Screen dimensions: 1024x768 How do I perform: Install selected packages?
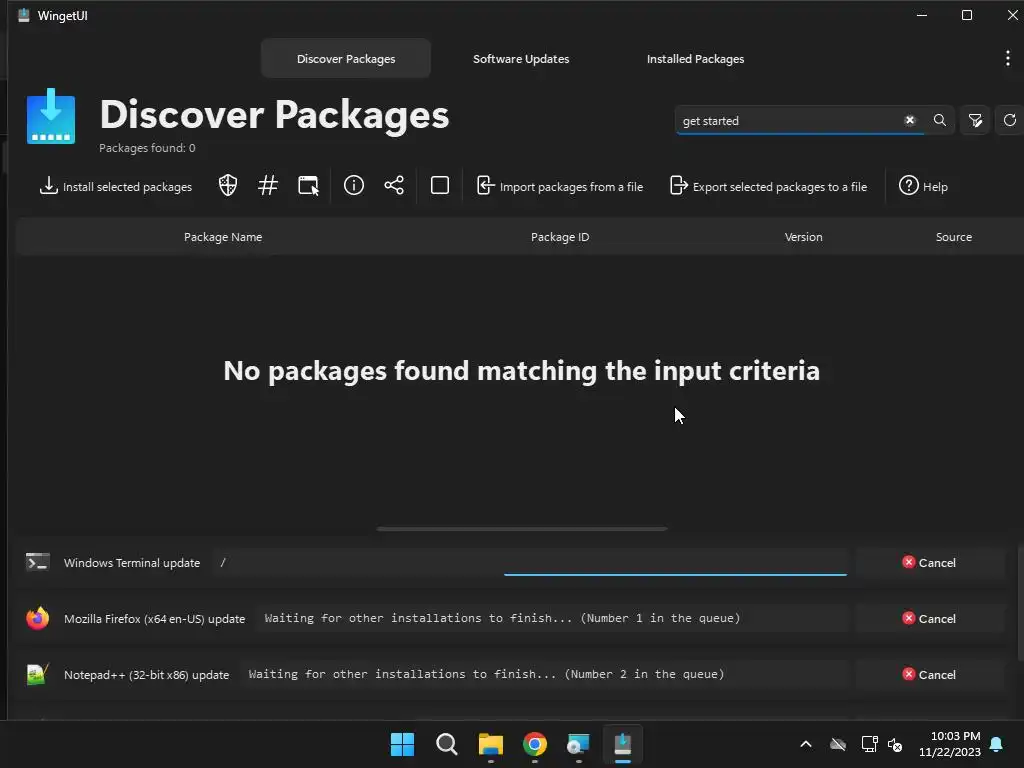[x=116, y=186]
